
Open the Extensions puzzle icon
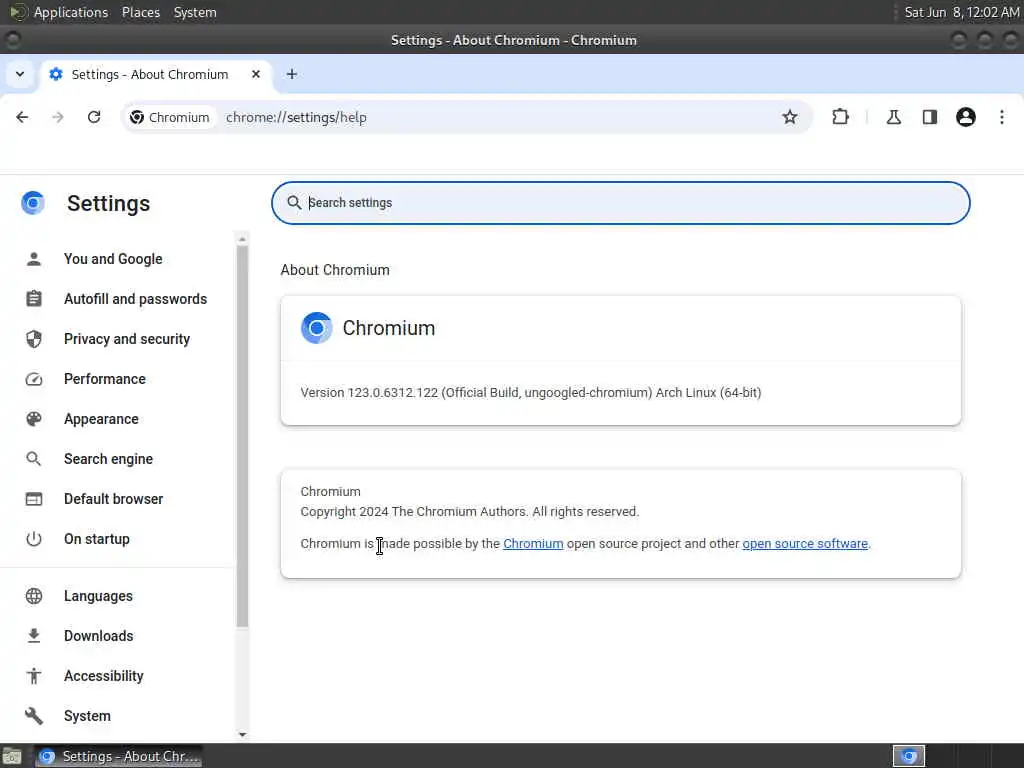click(x=840, y=117)
